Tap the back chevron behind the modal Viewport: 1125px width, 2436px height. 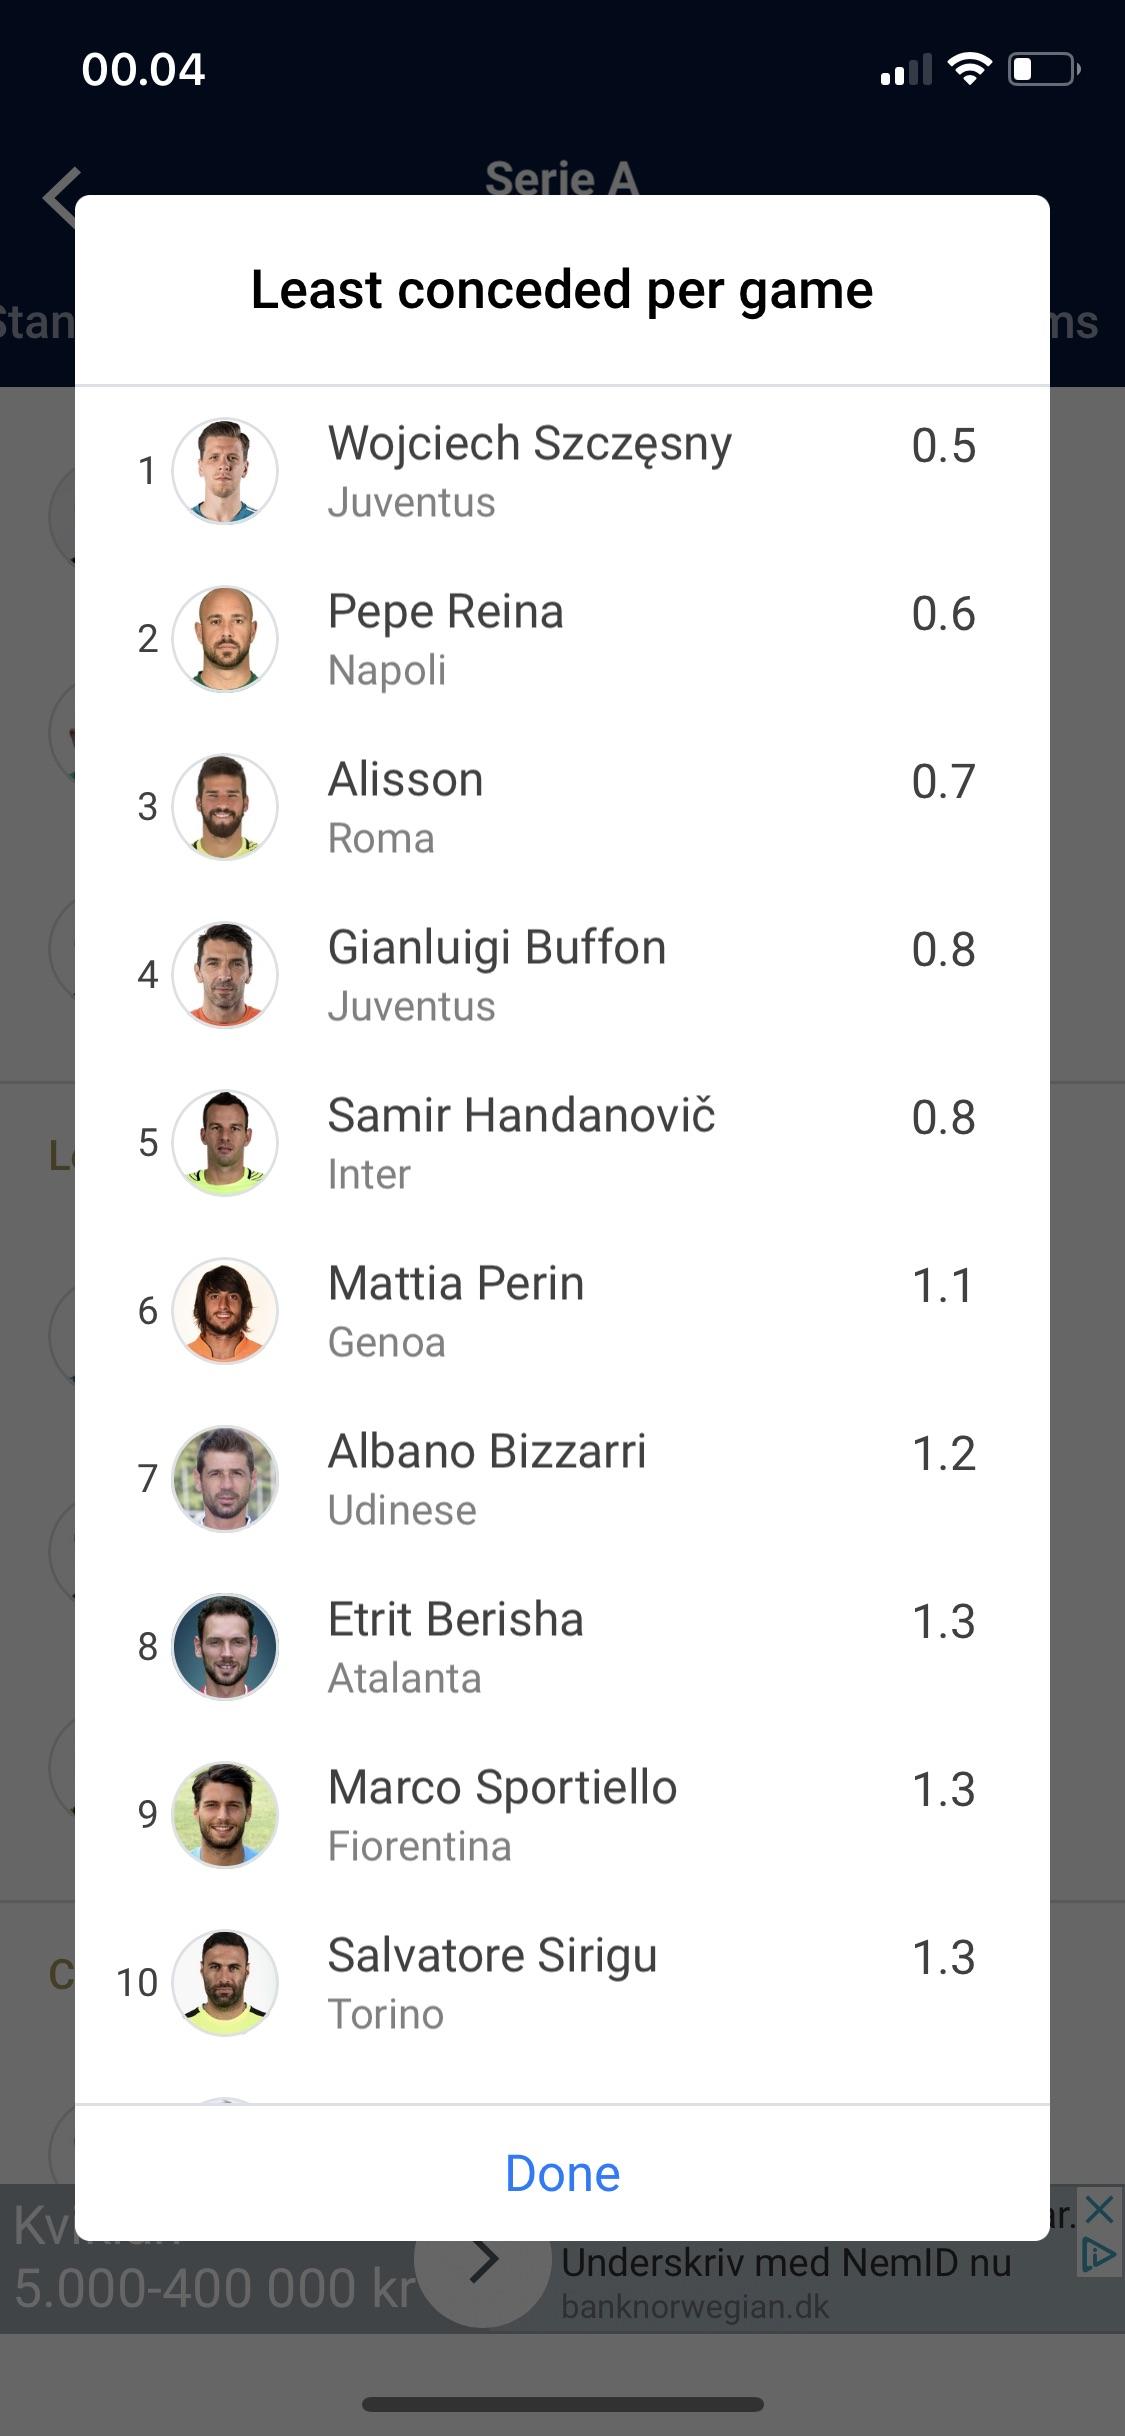click(x=63, y=196)
